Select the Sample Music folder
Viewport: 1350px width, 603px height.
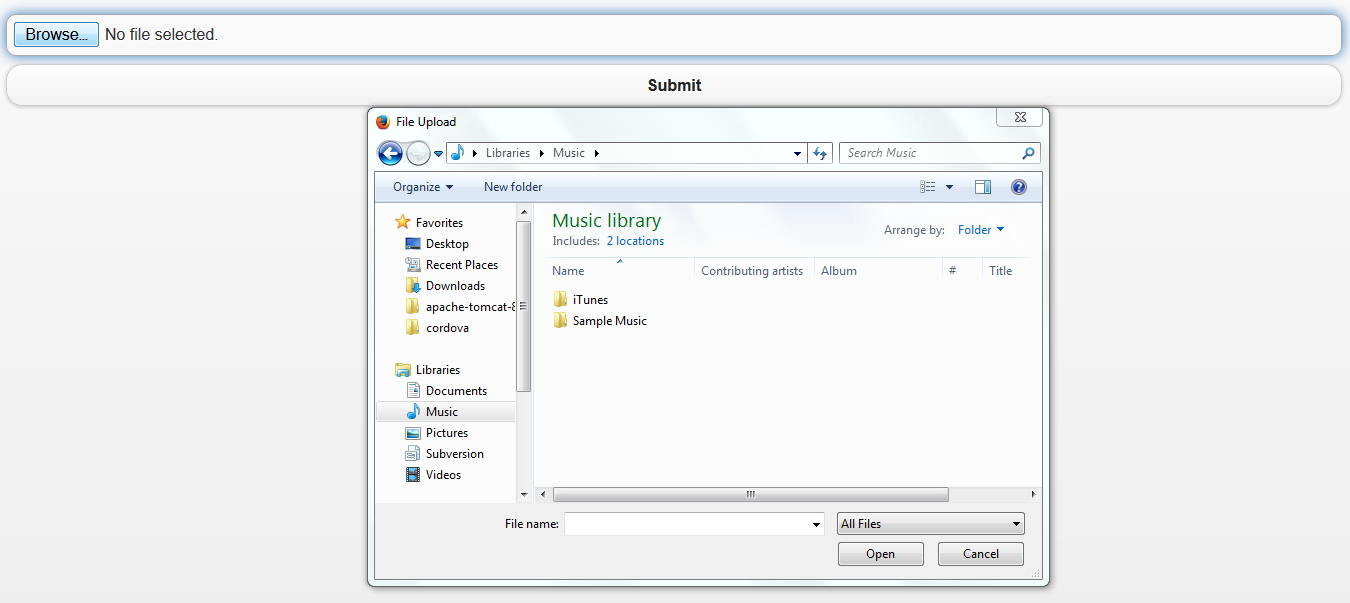pos(608,321)
